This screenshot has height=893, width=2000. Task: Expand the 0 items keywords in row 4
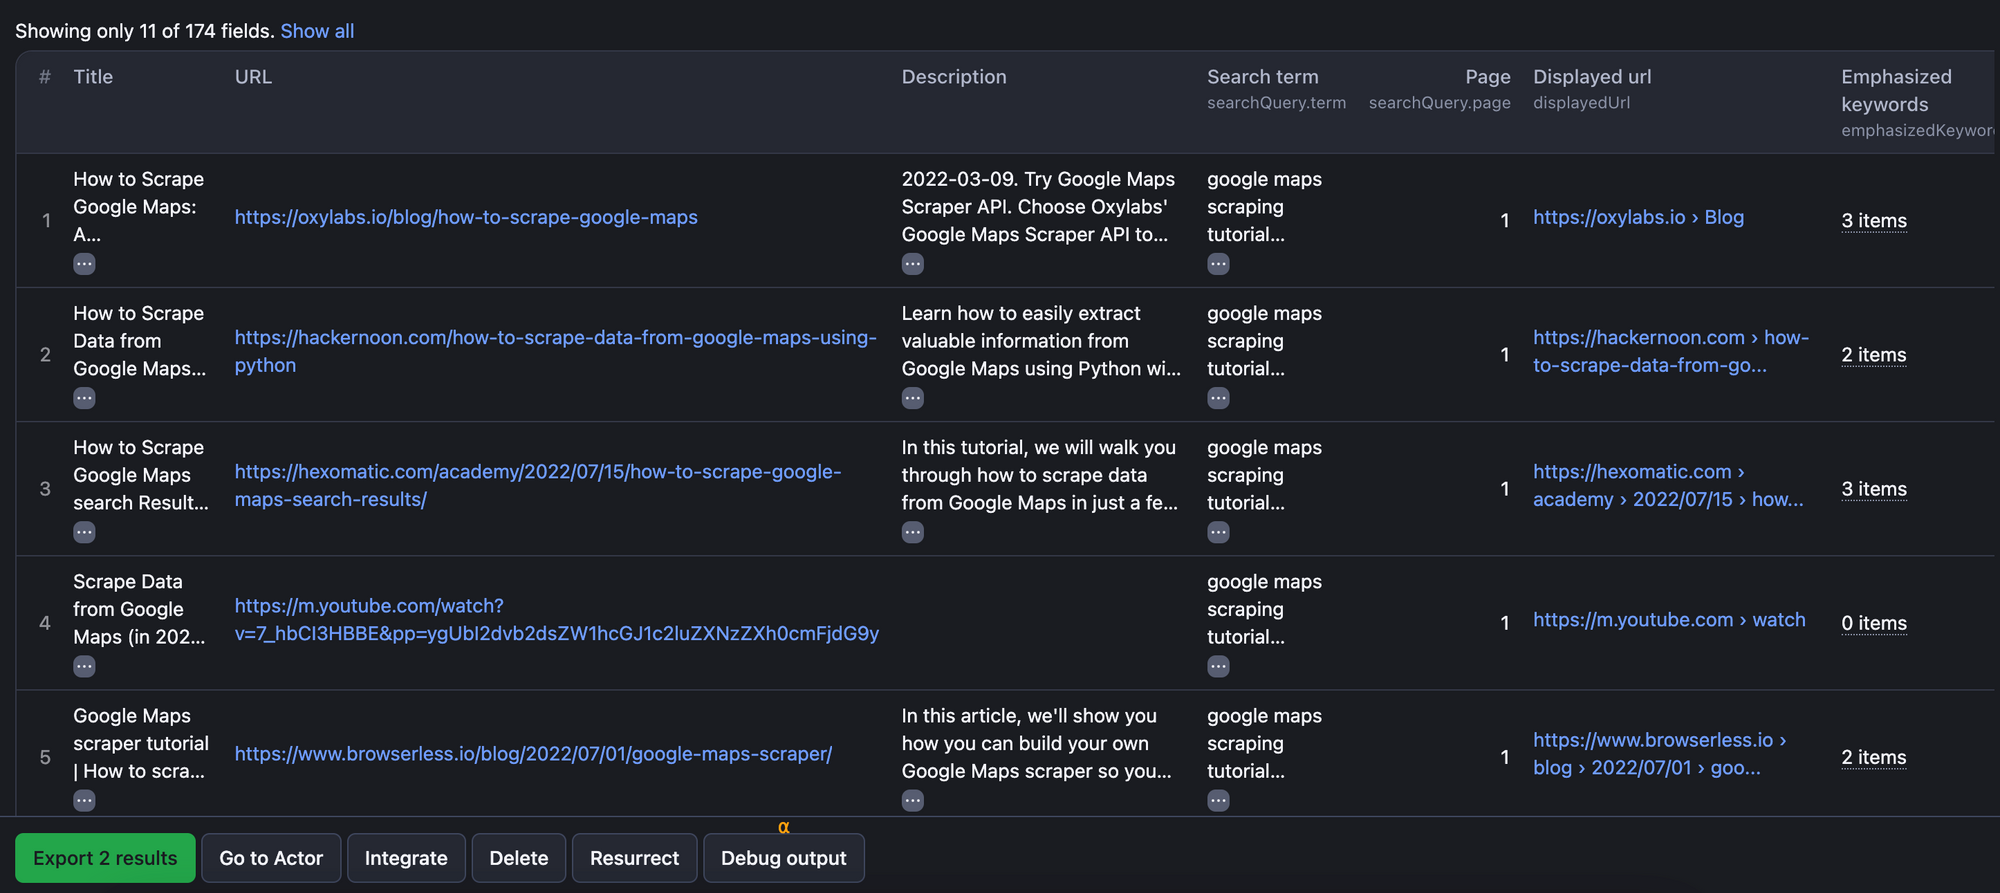[1873, 623]
